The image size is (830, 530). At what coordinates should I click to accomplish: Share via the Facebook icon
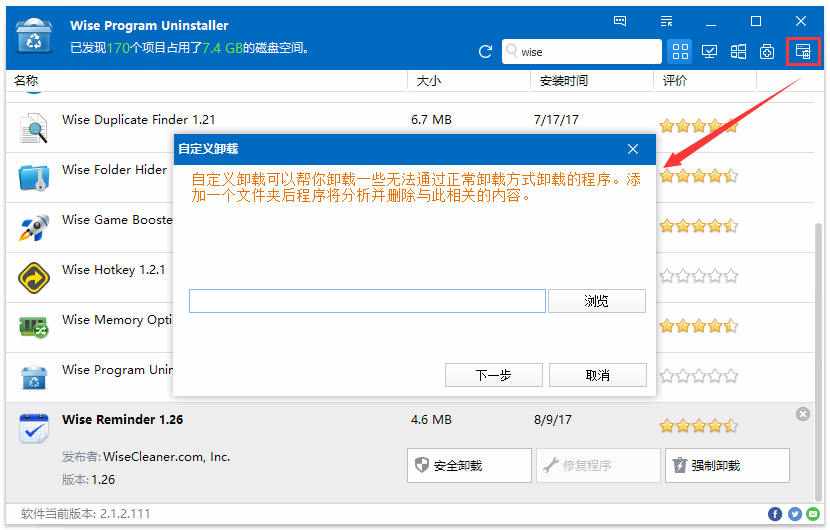775,514
